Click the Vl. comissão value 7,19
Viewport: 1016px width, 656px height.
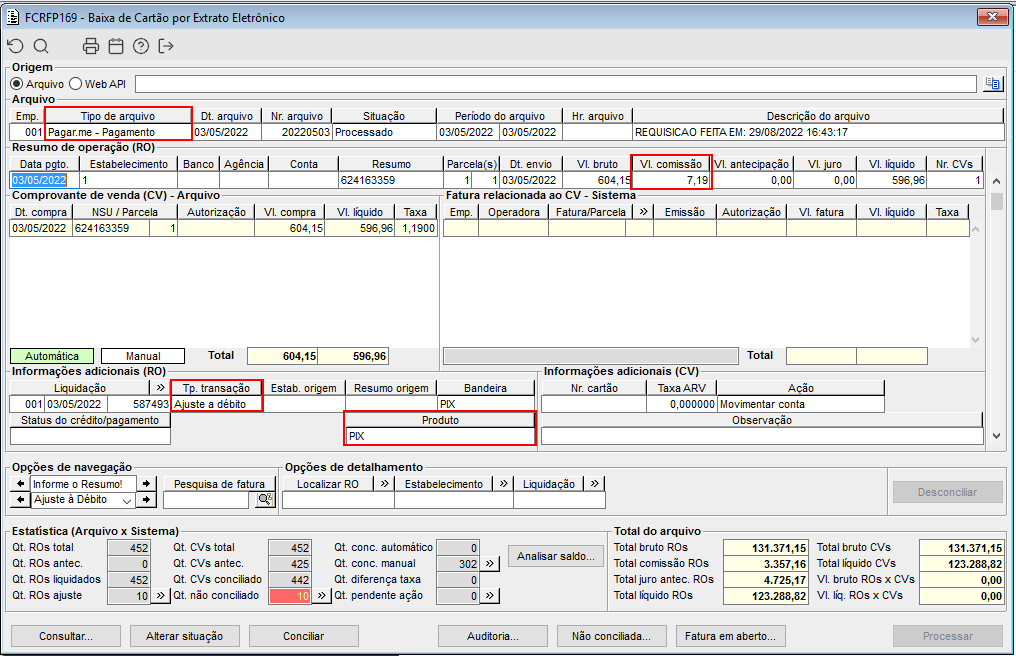tap(671, 180)
